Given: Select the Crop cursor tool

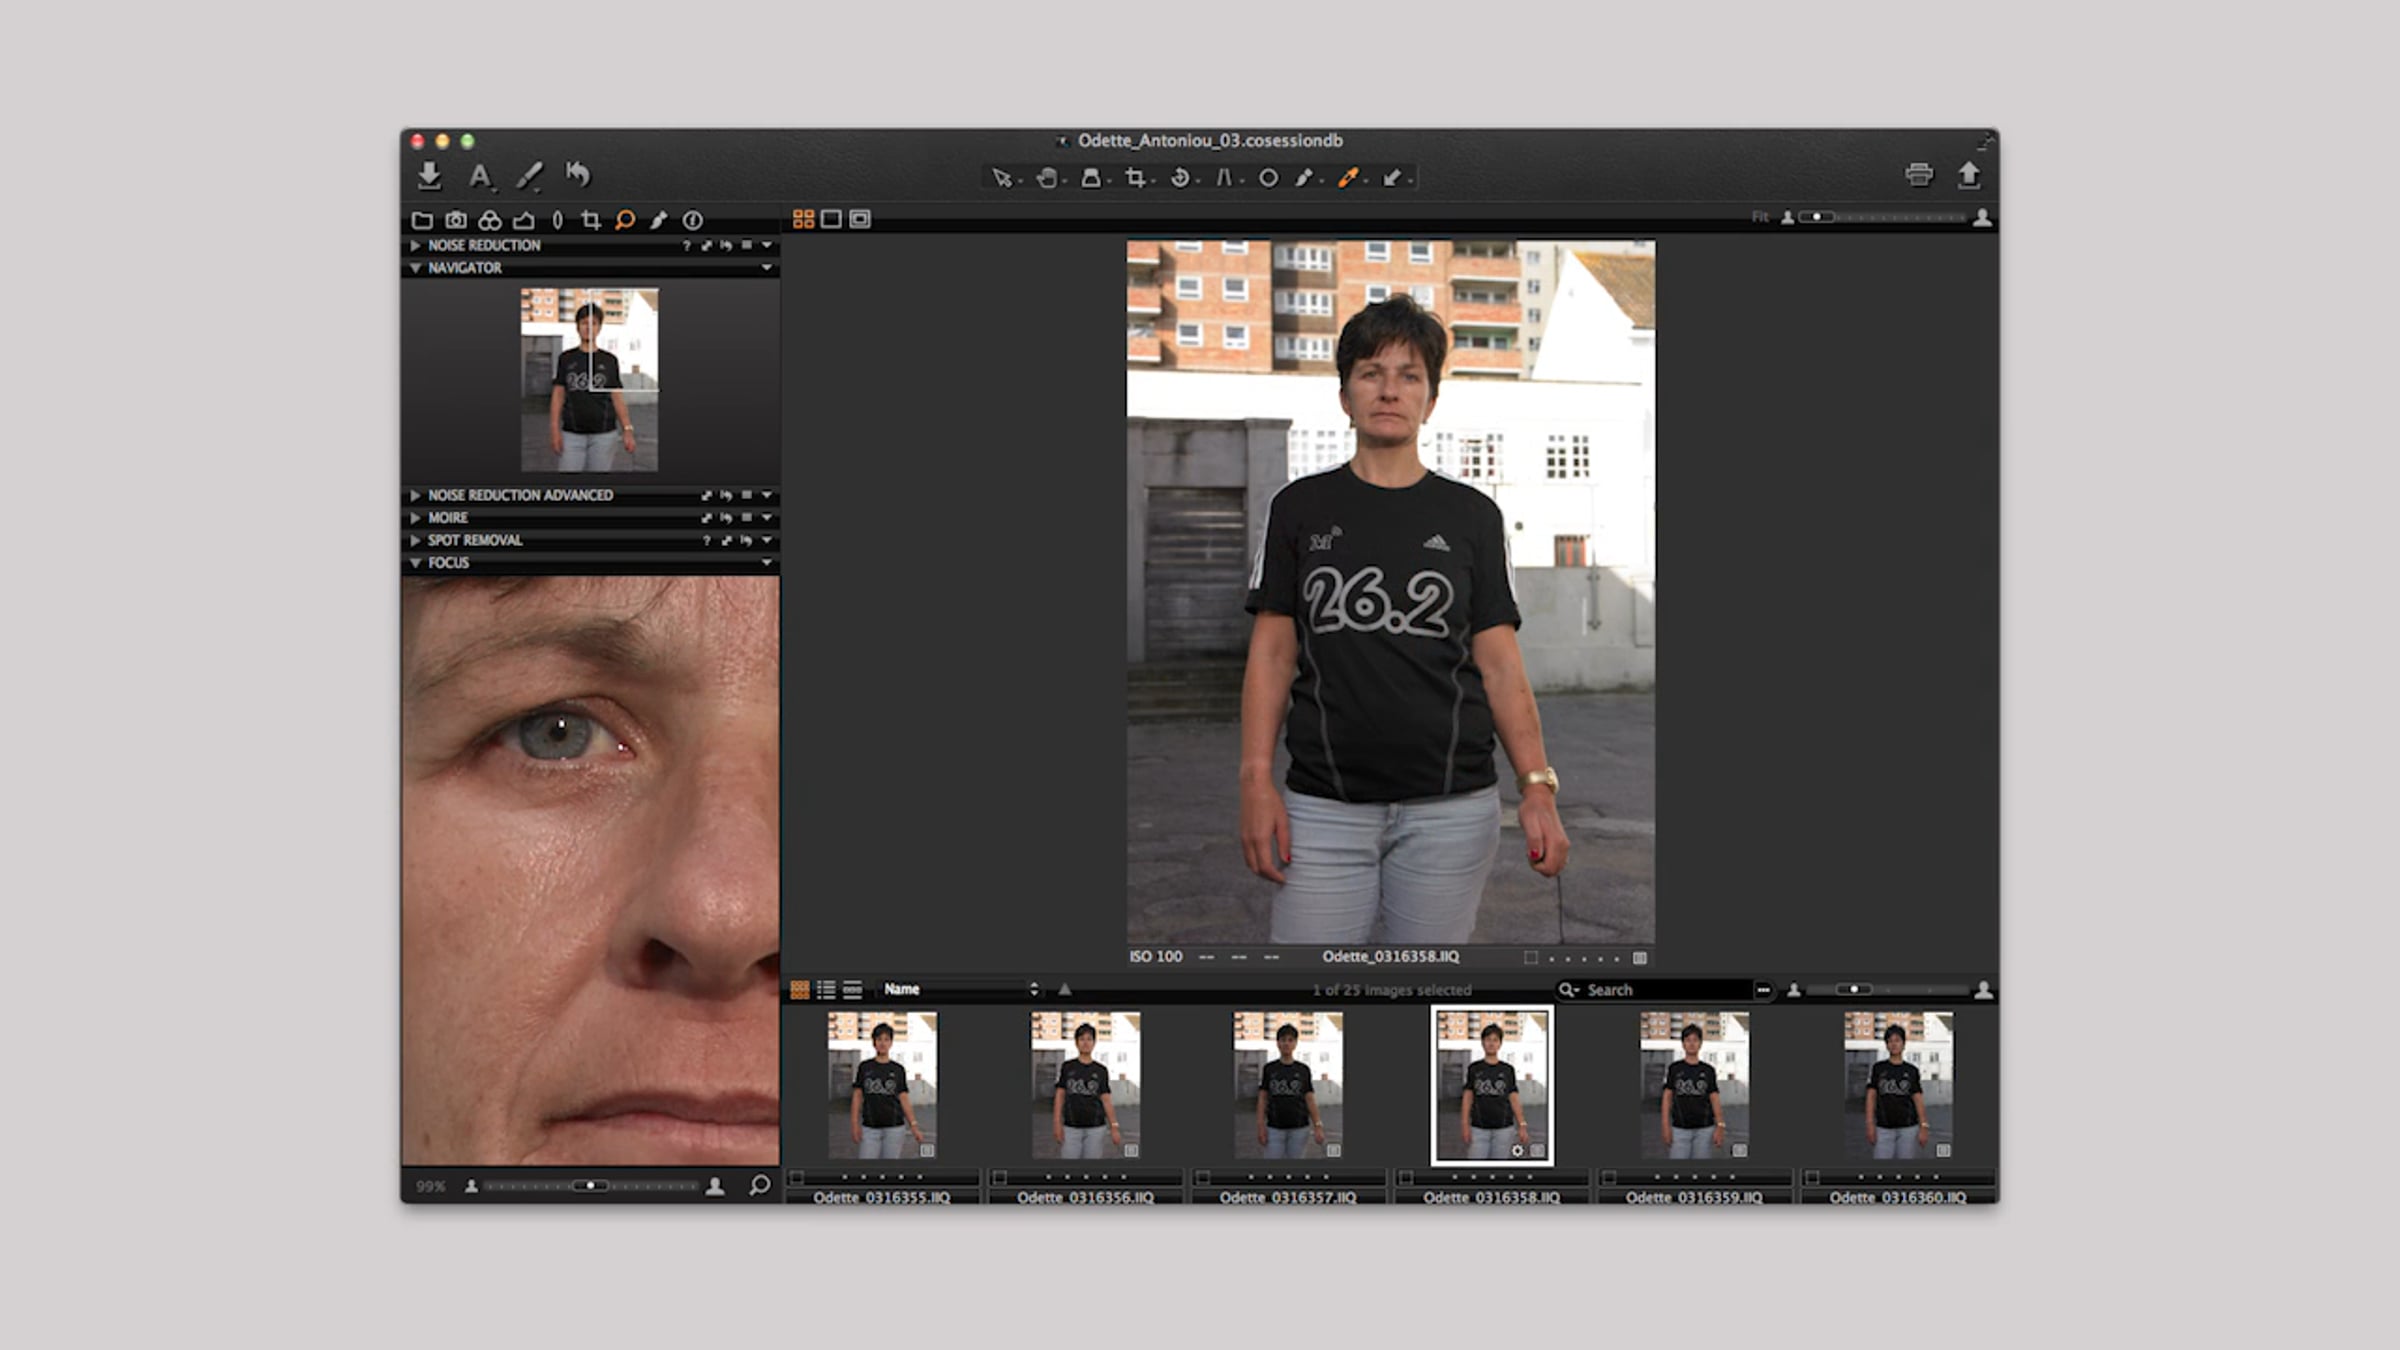Looking at the screenshot, I should coord(1135,178).
